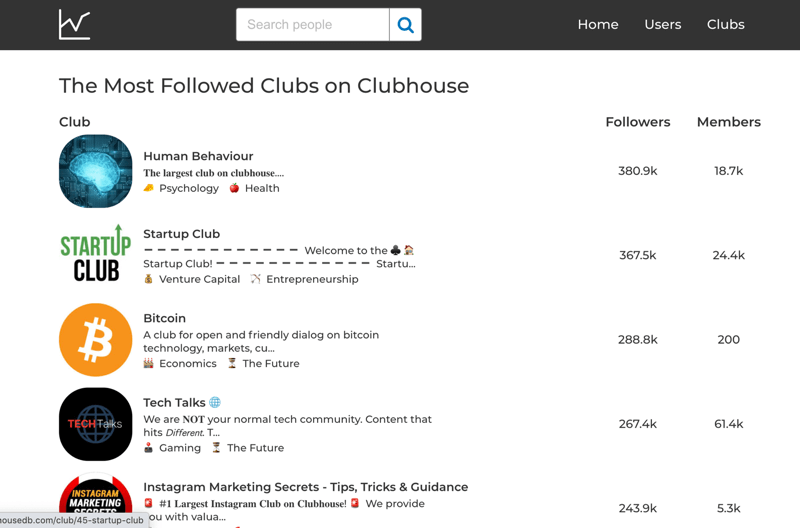Click the Bitcoin orange logo icon
This screenshot has height=528, width=800.
95,340
